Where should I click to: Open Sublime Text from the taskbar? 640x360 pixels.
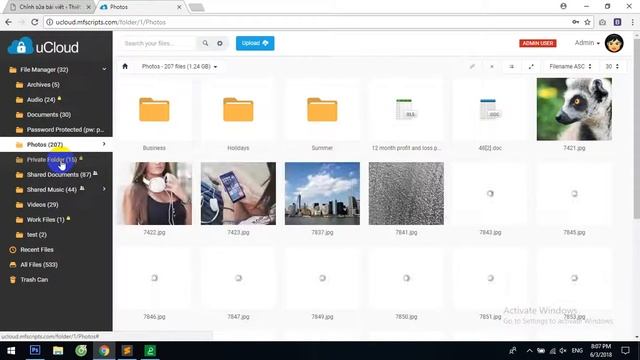click(127, 351)
